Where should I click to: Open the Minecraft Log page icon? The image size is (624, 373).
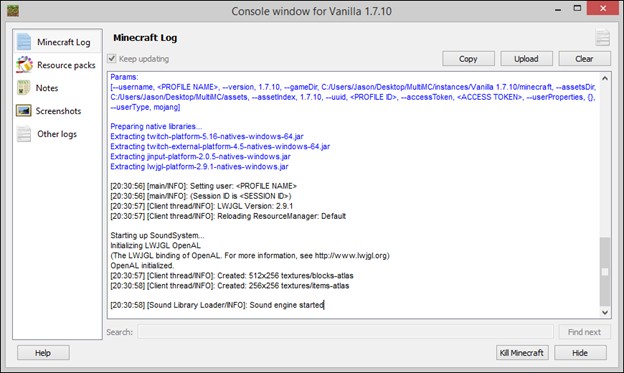(x=24, y=42)
